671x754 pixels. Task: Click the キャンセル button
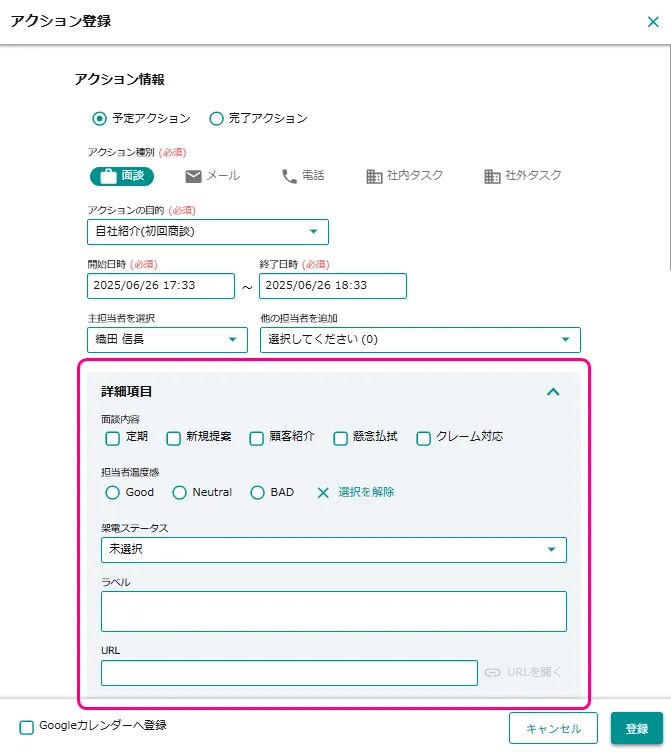tap(553, 728)
